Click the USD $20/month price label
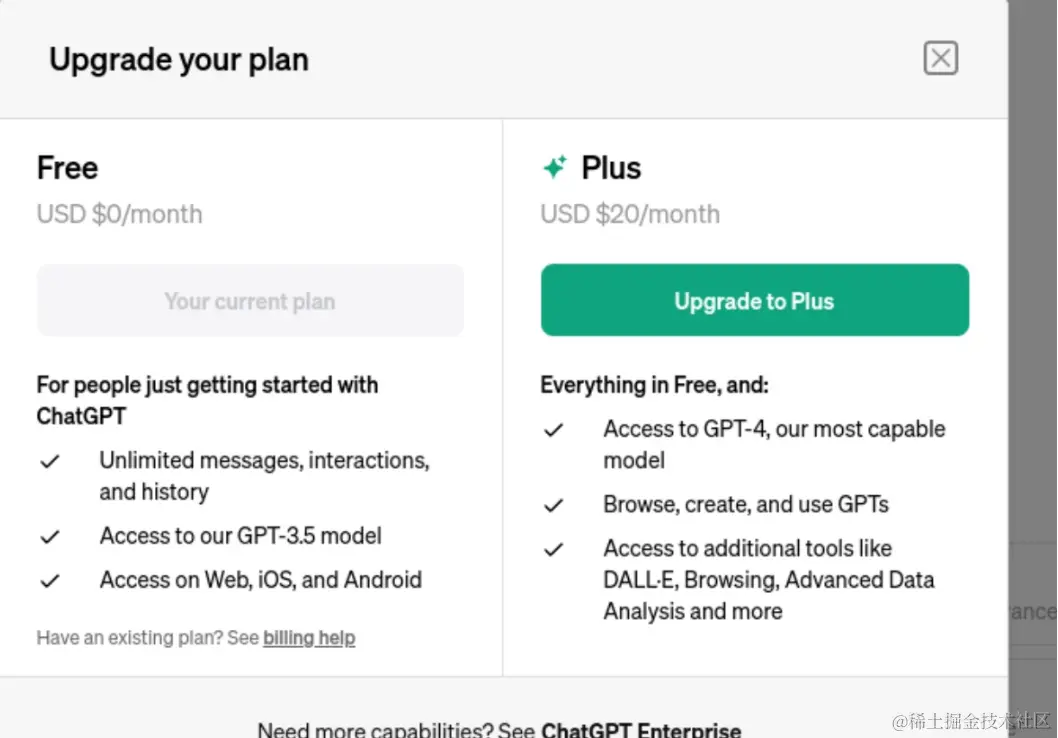 [x=630, y=214]
